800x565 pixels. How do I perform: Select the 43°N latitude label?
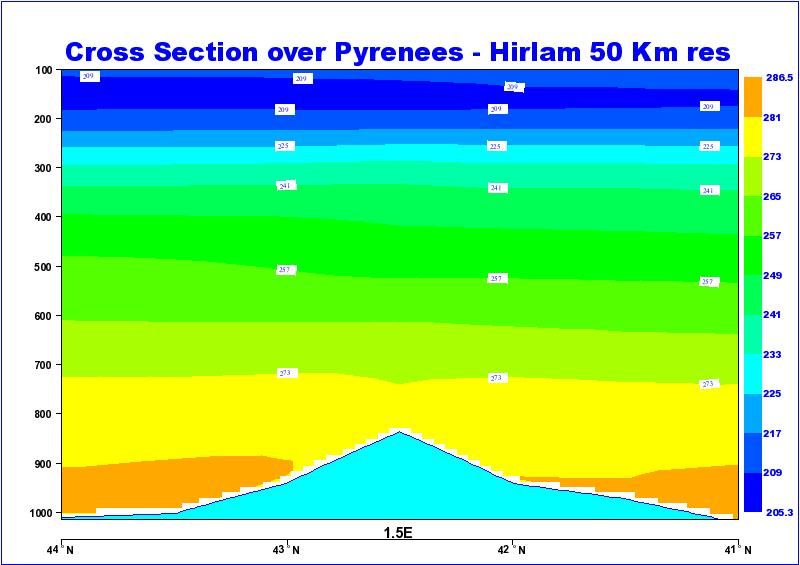click(287, 550)
